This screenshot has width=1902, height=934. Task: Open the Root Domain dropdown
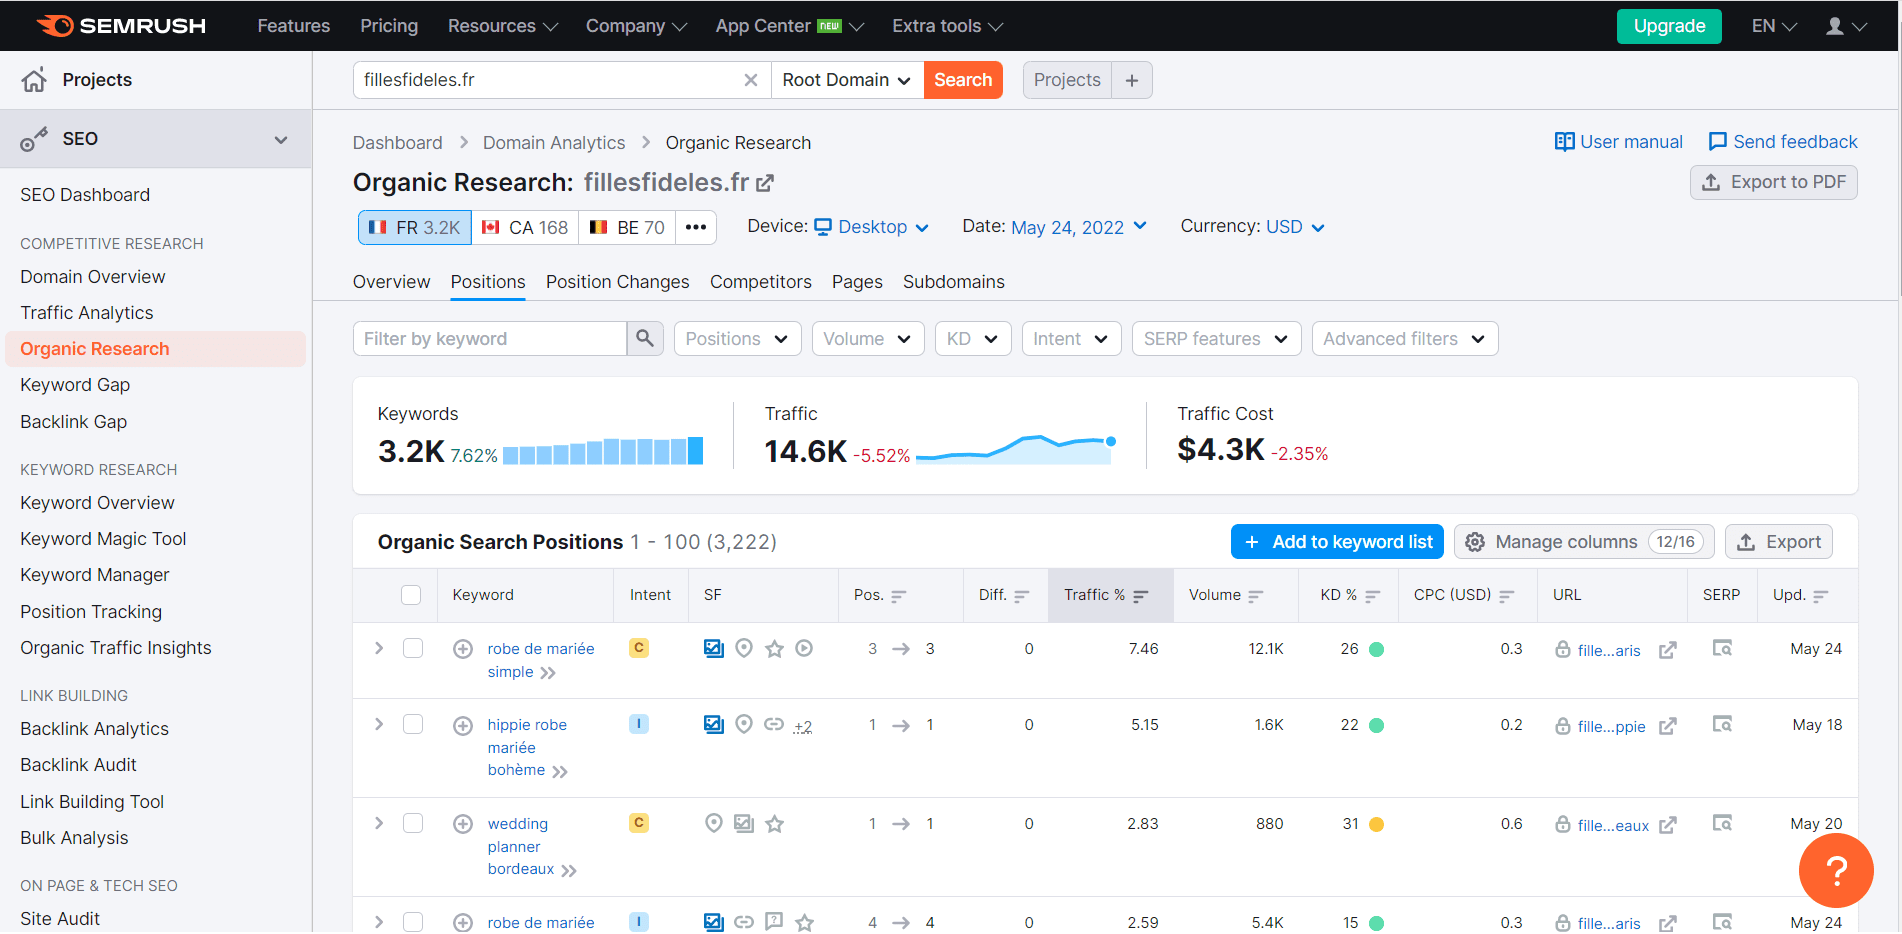[x=847, y=80]
